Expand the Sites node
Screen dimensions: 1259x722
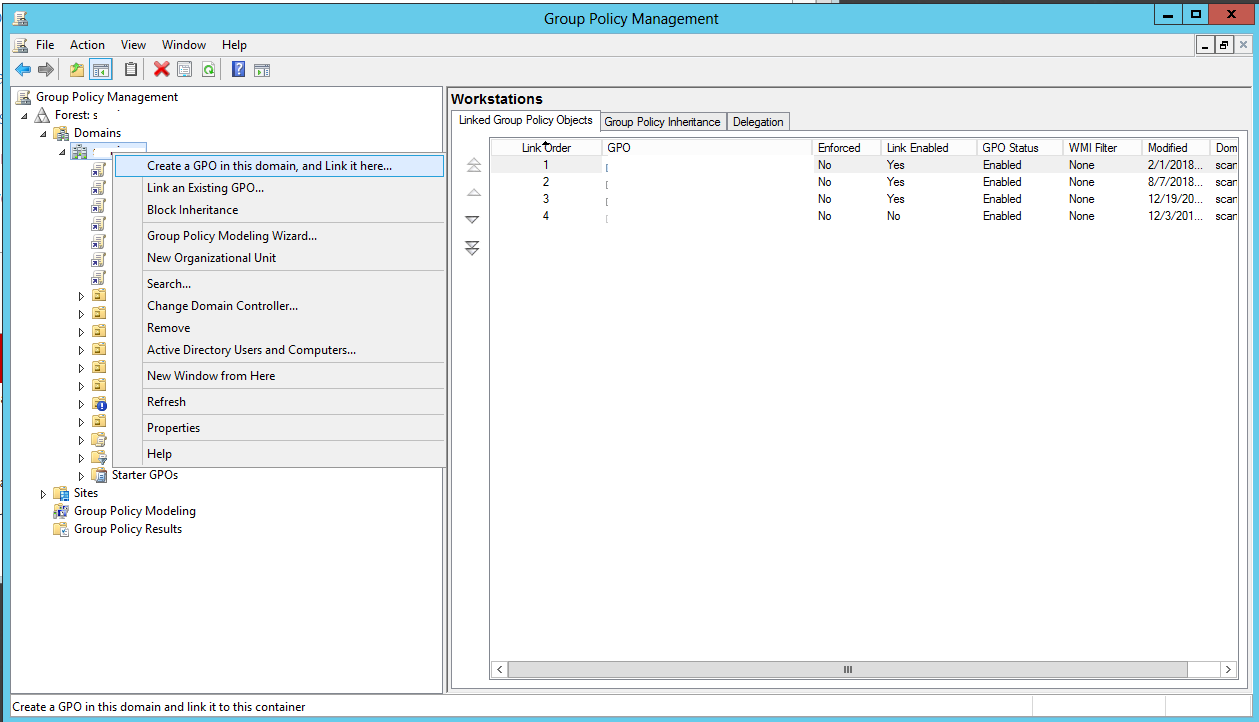click(43, 493)
